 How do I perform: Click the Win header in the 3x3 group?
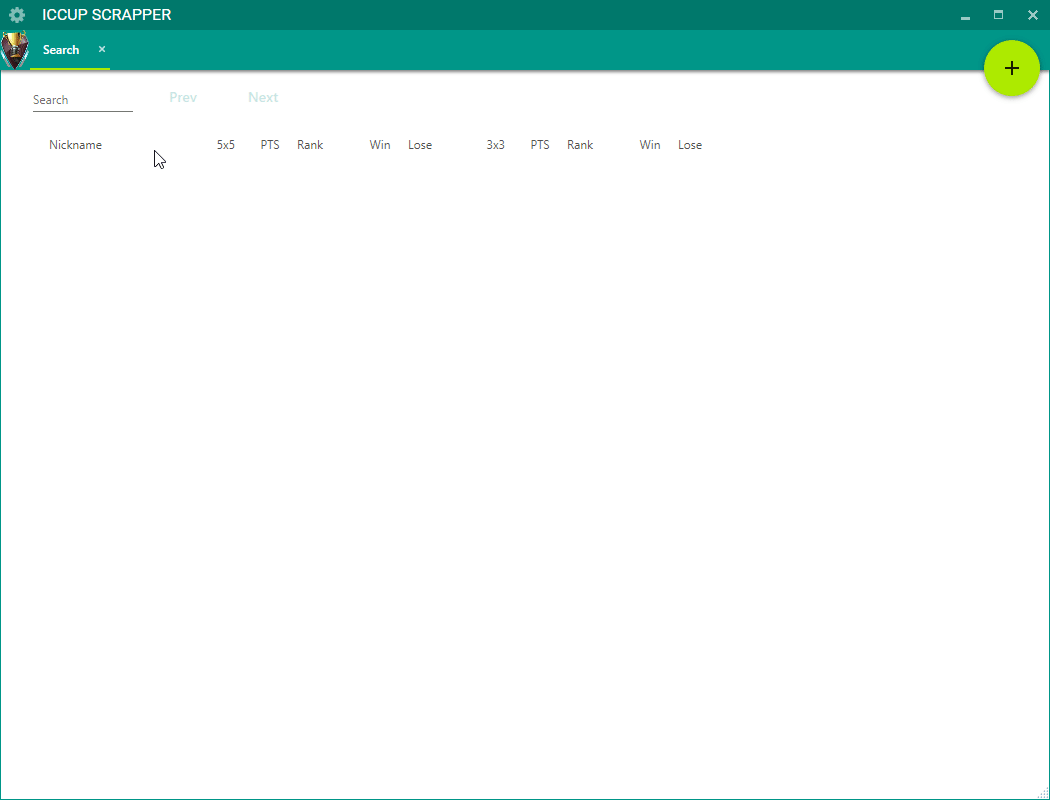pyautogui.click(x=650, y=145)
